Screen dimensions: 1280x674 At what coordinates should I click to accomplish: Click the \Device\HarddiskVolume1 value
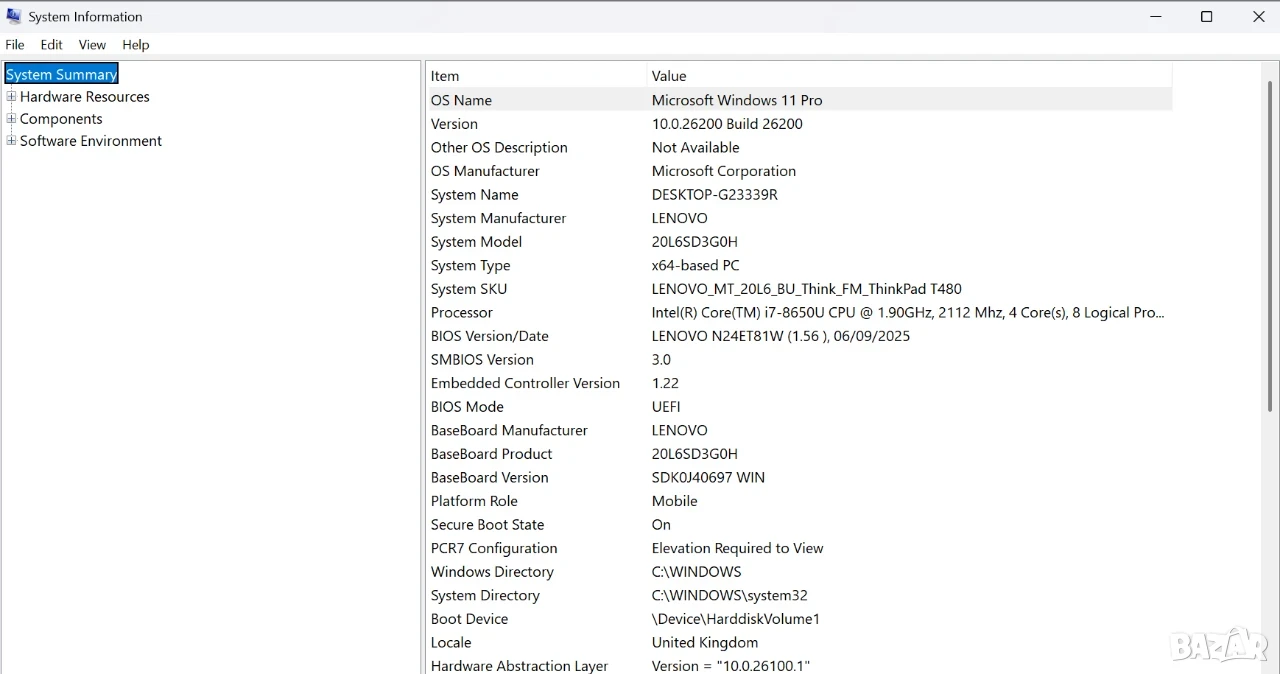[736, 619]
